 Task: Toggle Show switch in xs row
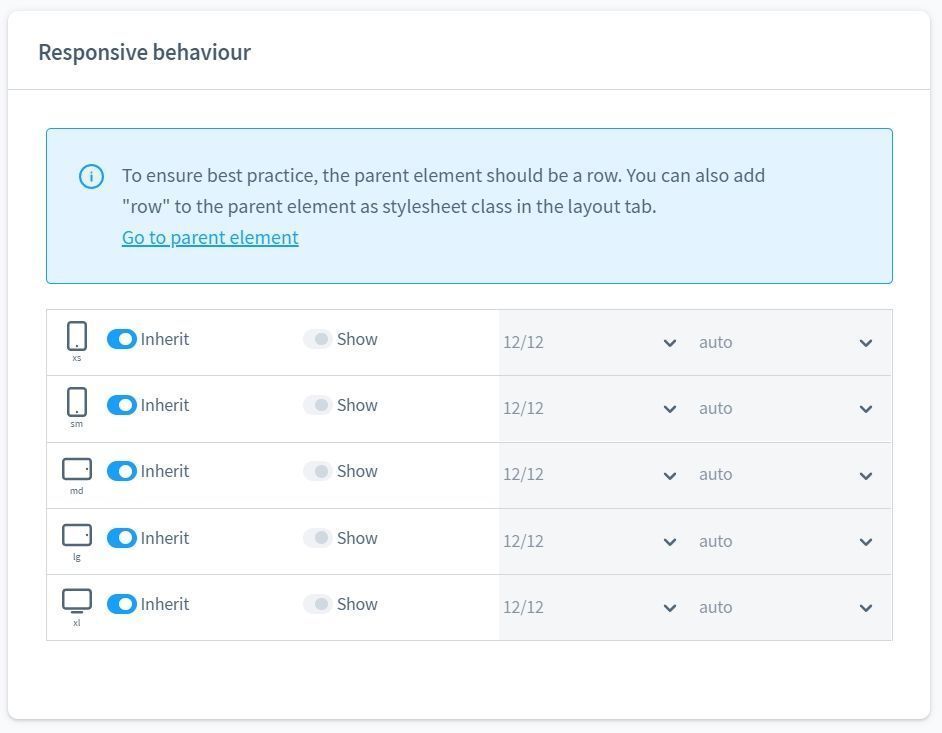[317, 339]
